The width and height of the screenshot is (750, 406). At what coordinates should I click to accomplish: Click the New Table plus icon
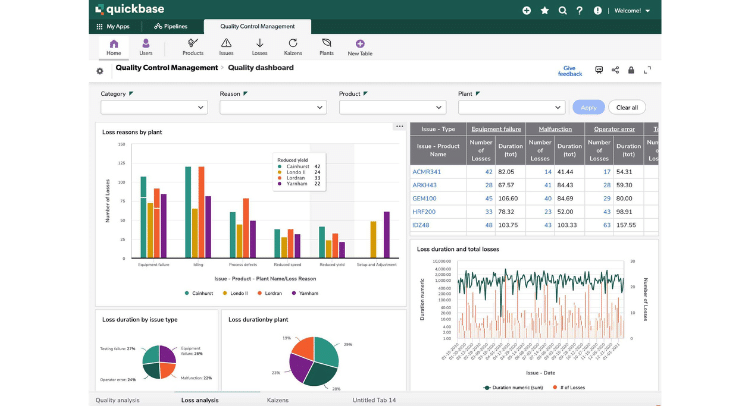pyautogui.click(x=360, y=44)
